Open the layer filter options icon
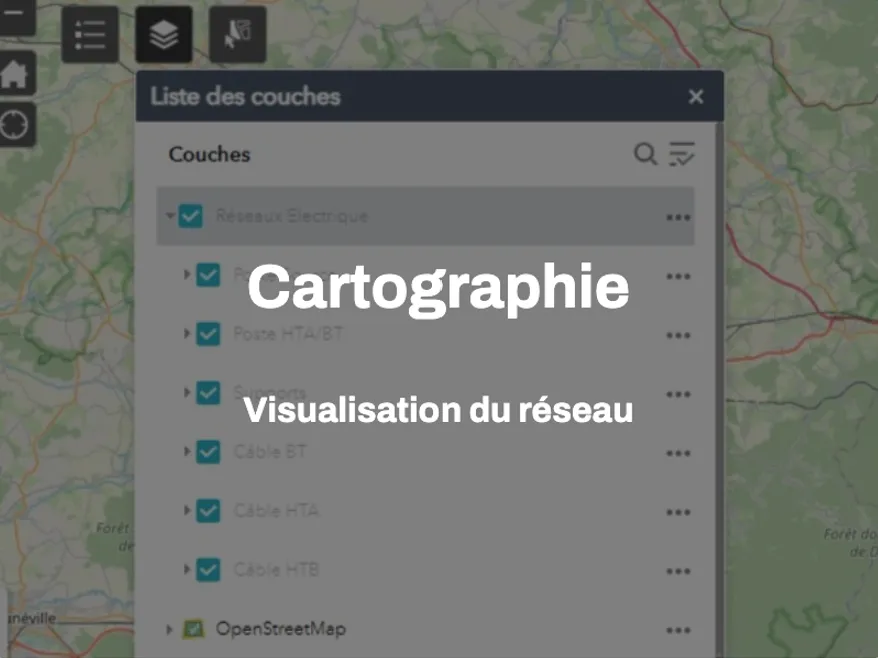The image size is (878, 658). [x=682, y=154]
